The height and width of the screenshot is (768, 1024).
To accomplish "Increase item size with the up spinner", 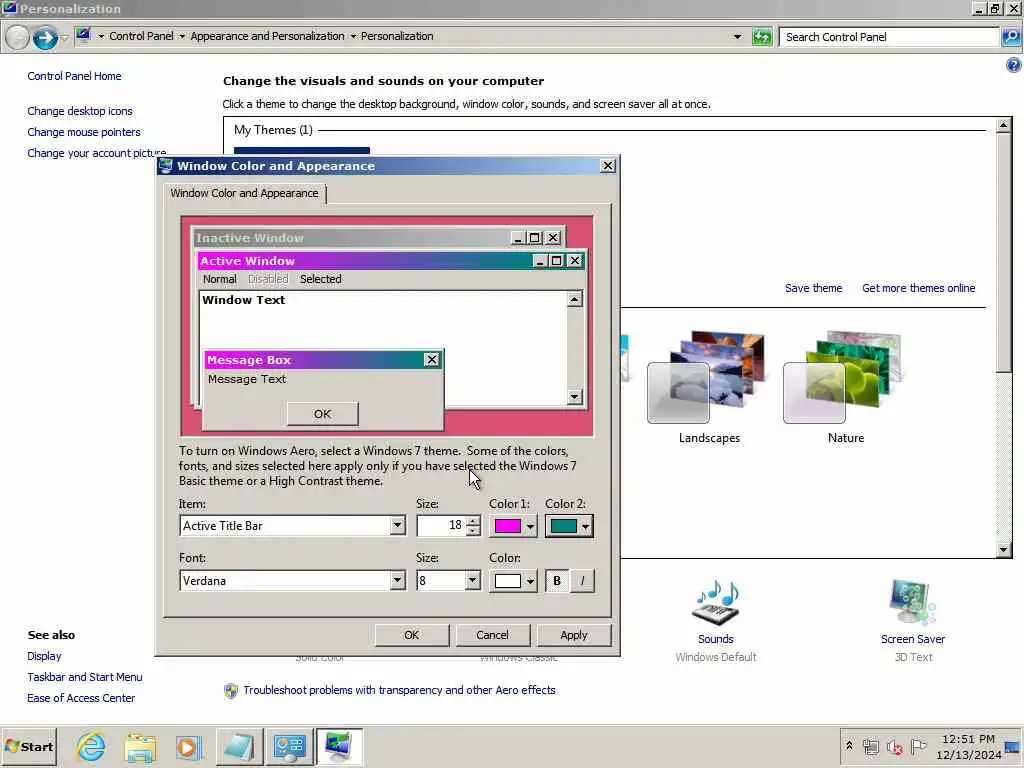I will coord(473,520).
